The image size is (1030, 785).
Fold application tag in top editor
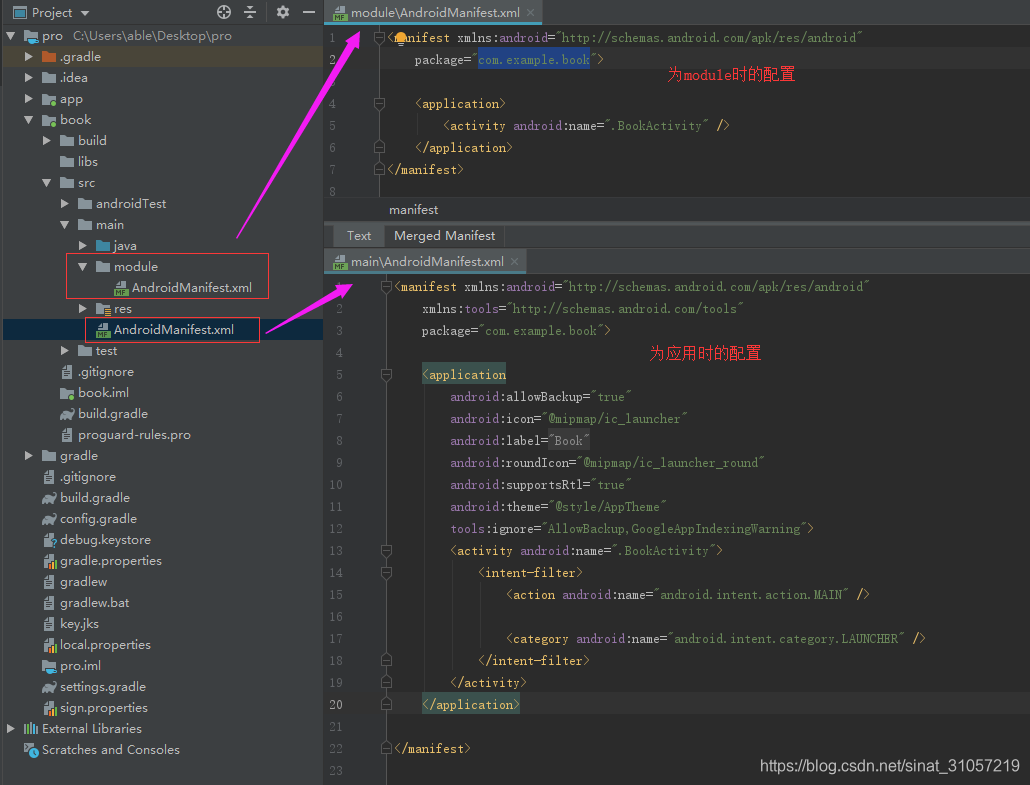[379, 104]
